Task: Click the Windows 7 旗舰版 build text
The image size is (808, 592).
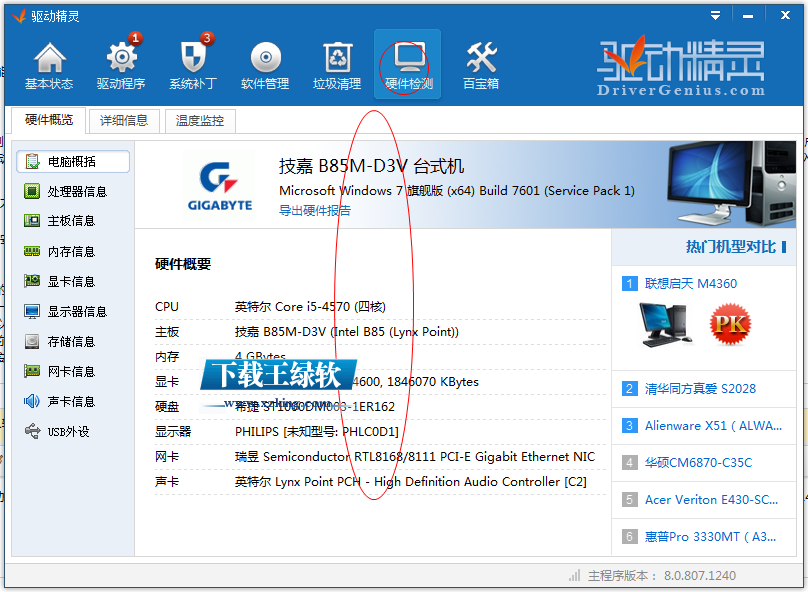Action: pyautogui.click(x=457, y=191)
